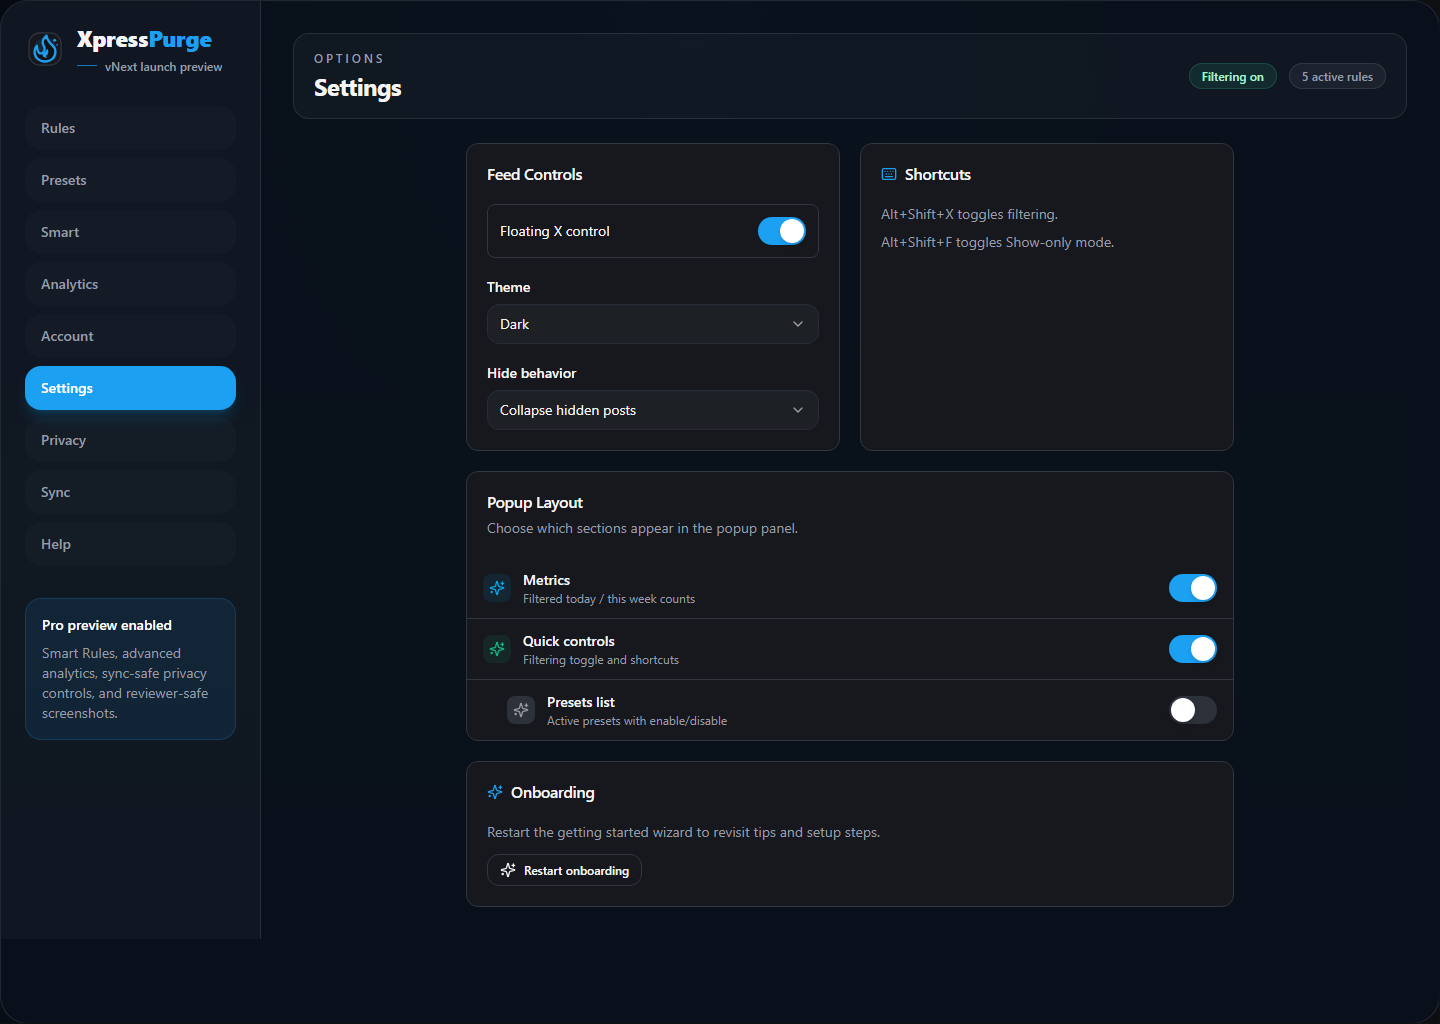Select Smart in the sidebar
Viewport: 1440px width, 1024px height.
(x=130, y=232)
